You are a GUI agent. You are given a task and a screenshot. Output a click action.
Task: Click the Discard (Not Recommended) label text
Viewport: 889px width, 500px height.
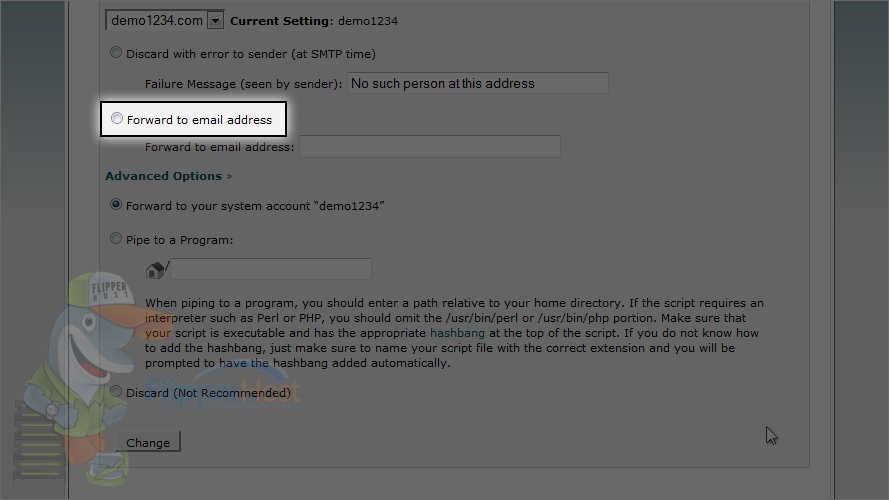(x=208, y=393)
